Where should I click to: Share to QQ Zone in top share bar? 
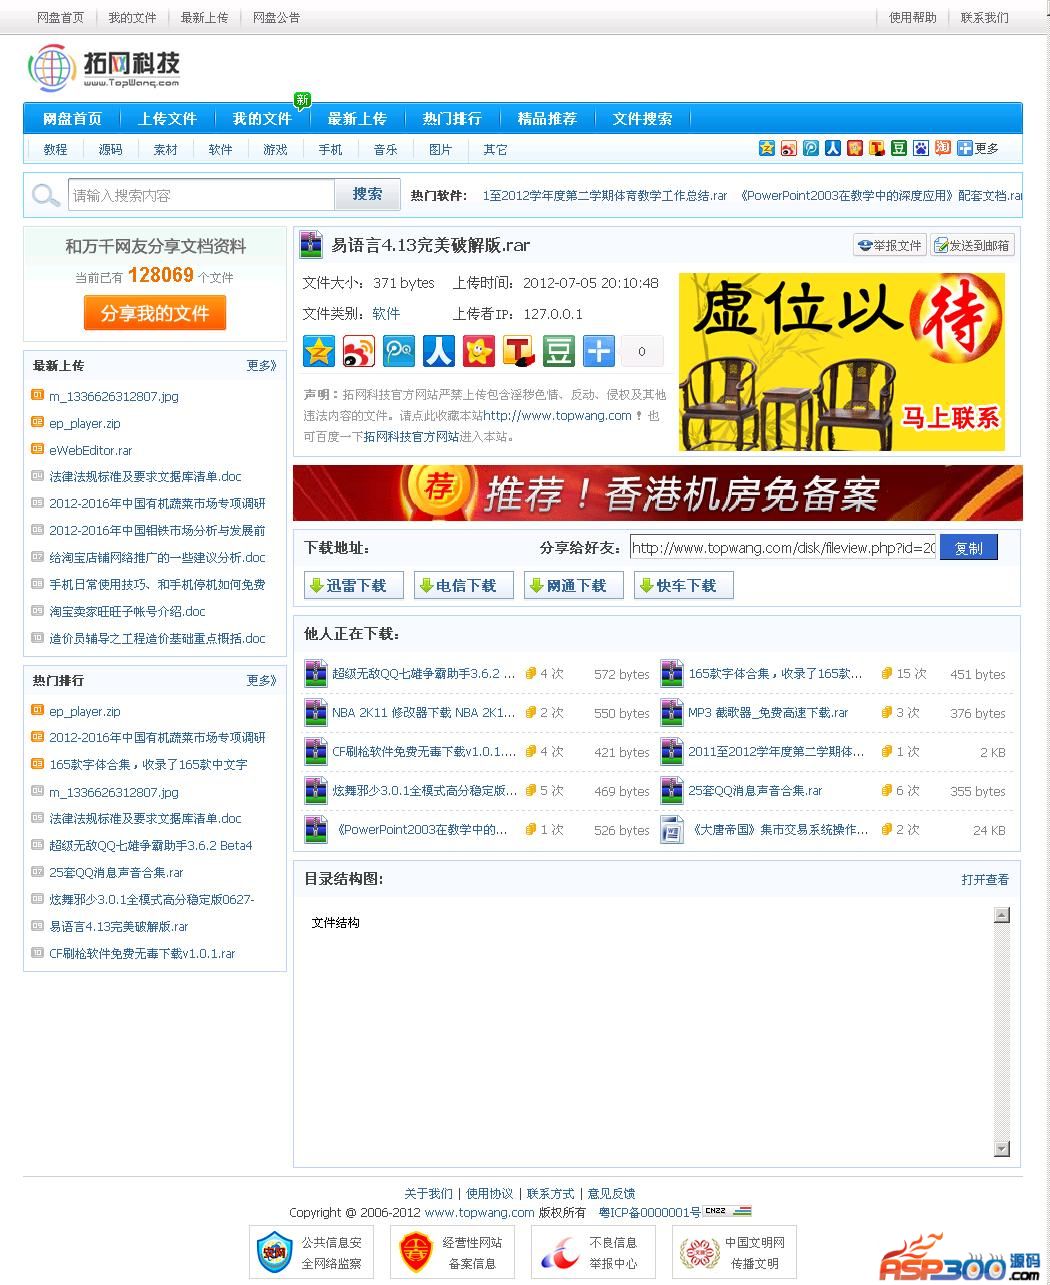coord(767,148)
